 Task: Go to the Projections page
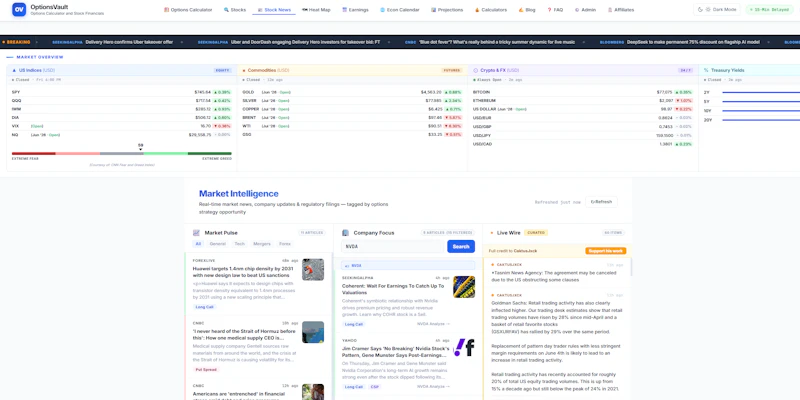coord(447,10)
